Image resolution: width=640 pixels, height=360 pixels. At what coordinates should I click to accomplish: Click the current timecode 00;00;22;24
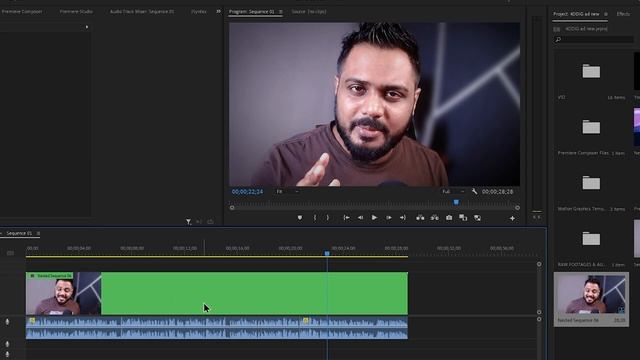coord(247,191)
